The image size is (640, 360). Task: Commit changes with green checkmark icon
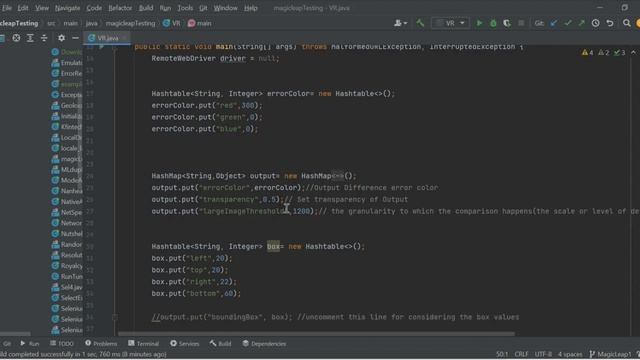[568, 23]
